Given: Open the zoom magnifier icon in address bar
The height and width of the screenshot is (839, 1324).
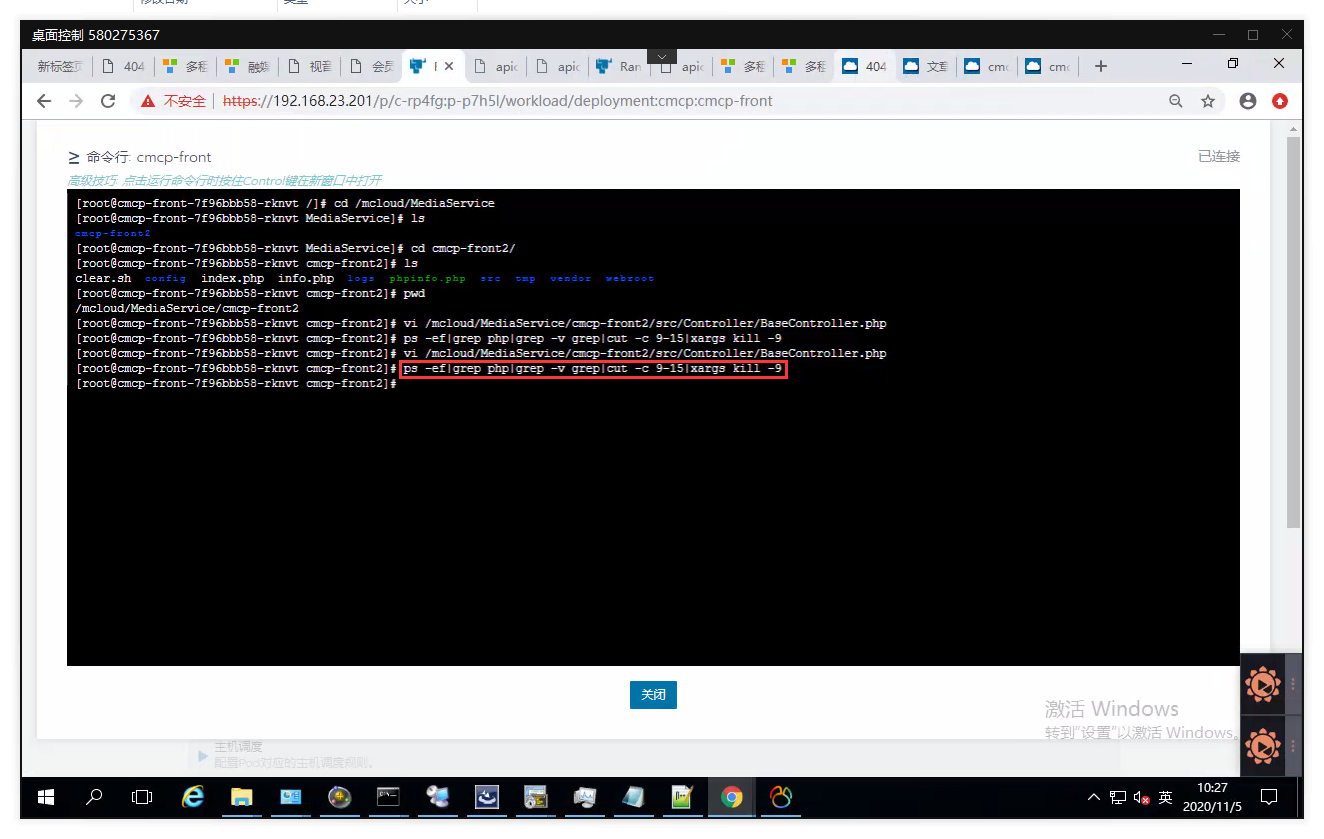Looking at the screenshot, I should [1176, 101].
